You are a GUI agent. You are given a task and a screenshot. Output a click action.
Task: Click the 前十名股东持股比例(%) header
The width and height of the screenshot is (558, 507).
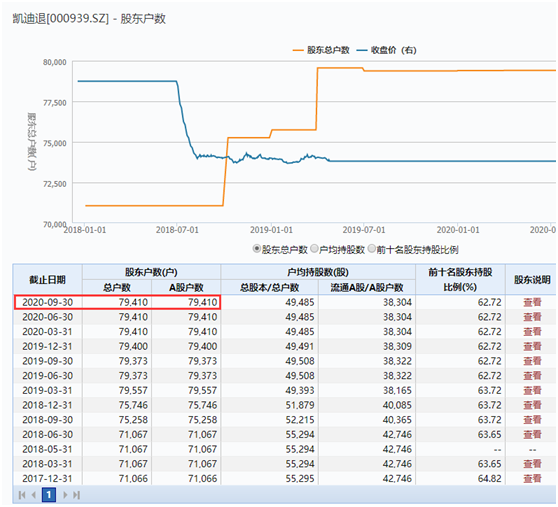pos(460,280)
